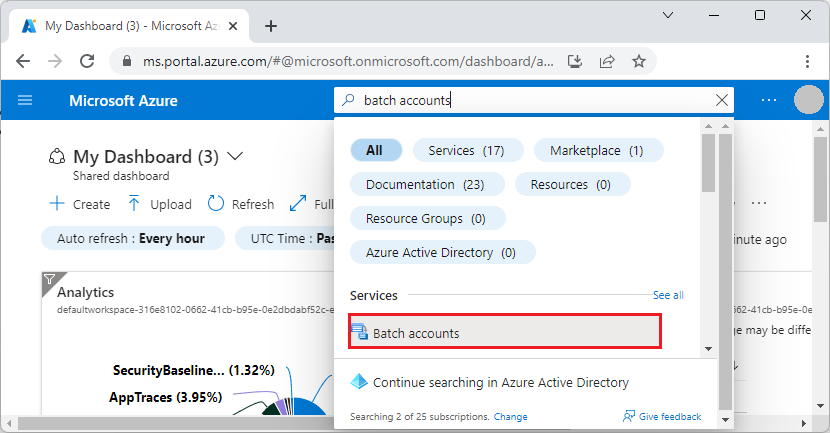This screenshot has height=433, width=830.
Task: Click the See all services link
Action: pyautogui.click(x=668, y=296)
